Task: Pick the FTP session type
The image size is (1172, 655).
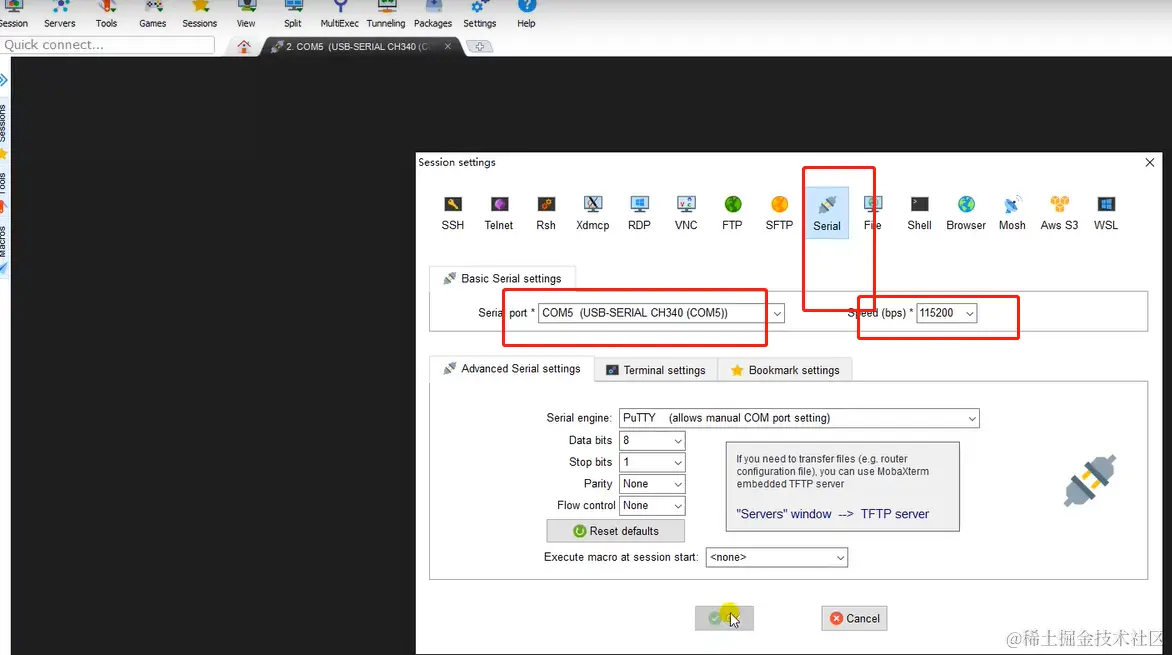Action: [732, 212]
